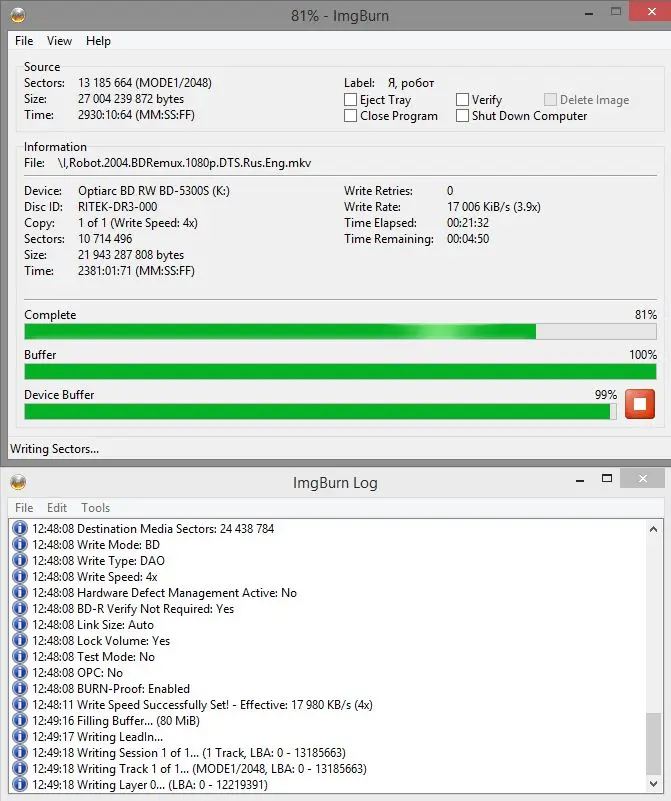Click the log scrollbar up arrow
The width and height of the screenshot is (671, 801).
(653, 529)
